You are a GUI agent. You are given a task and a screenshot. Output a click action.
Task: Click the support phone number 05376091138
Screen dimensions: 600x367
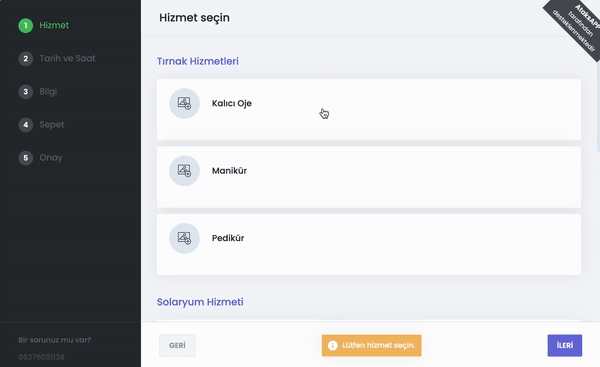pos(41,357)
